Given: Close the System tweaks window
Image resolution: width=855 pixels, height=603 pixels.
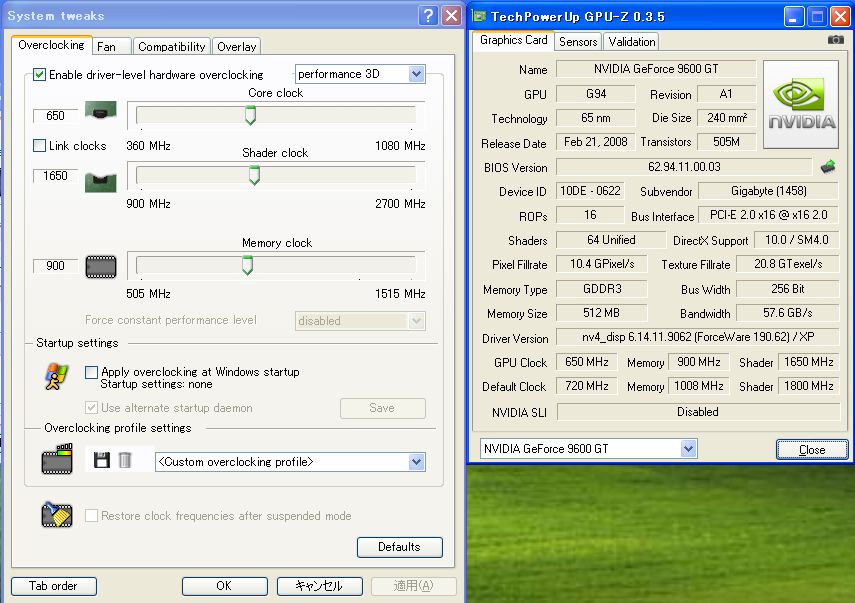Looking at the screenshot, I should click(451, 16).
